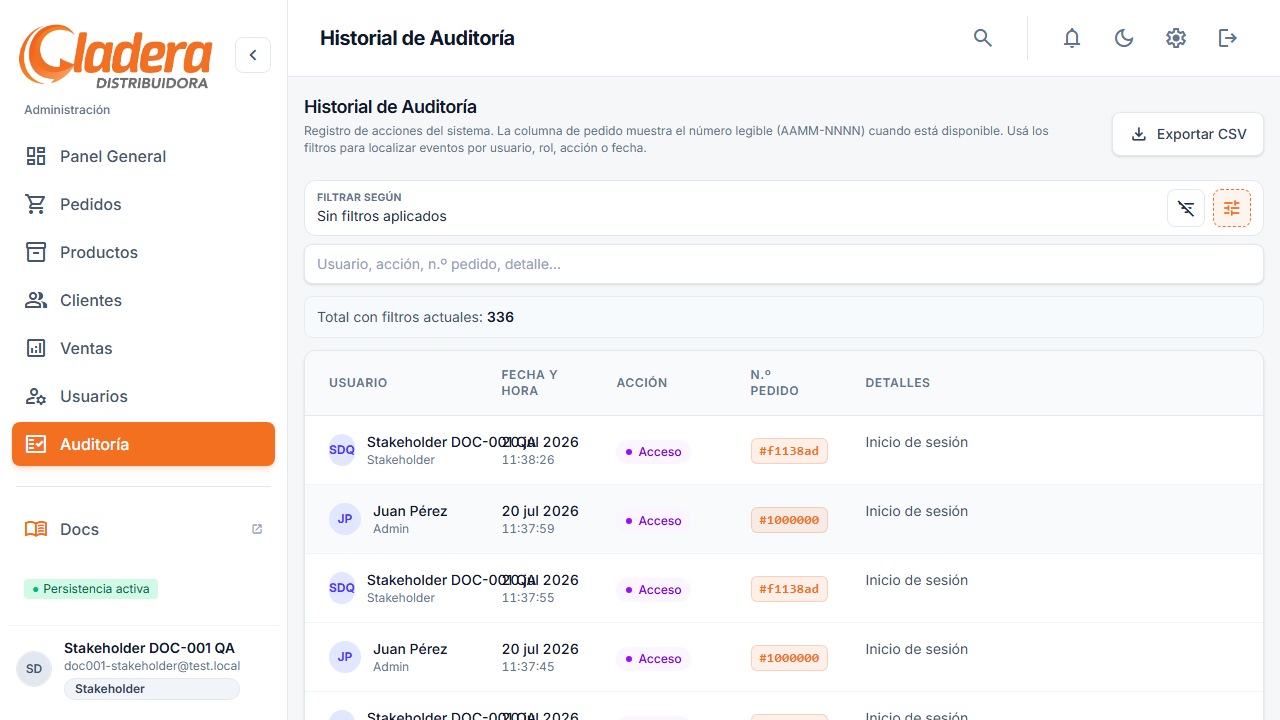The height and width of the screenshot is (720, 1280).
Task: Click the Sin filtros aplicados filter summary
Action: tap(382, 216)
